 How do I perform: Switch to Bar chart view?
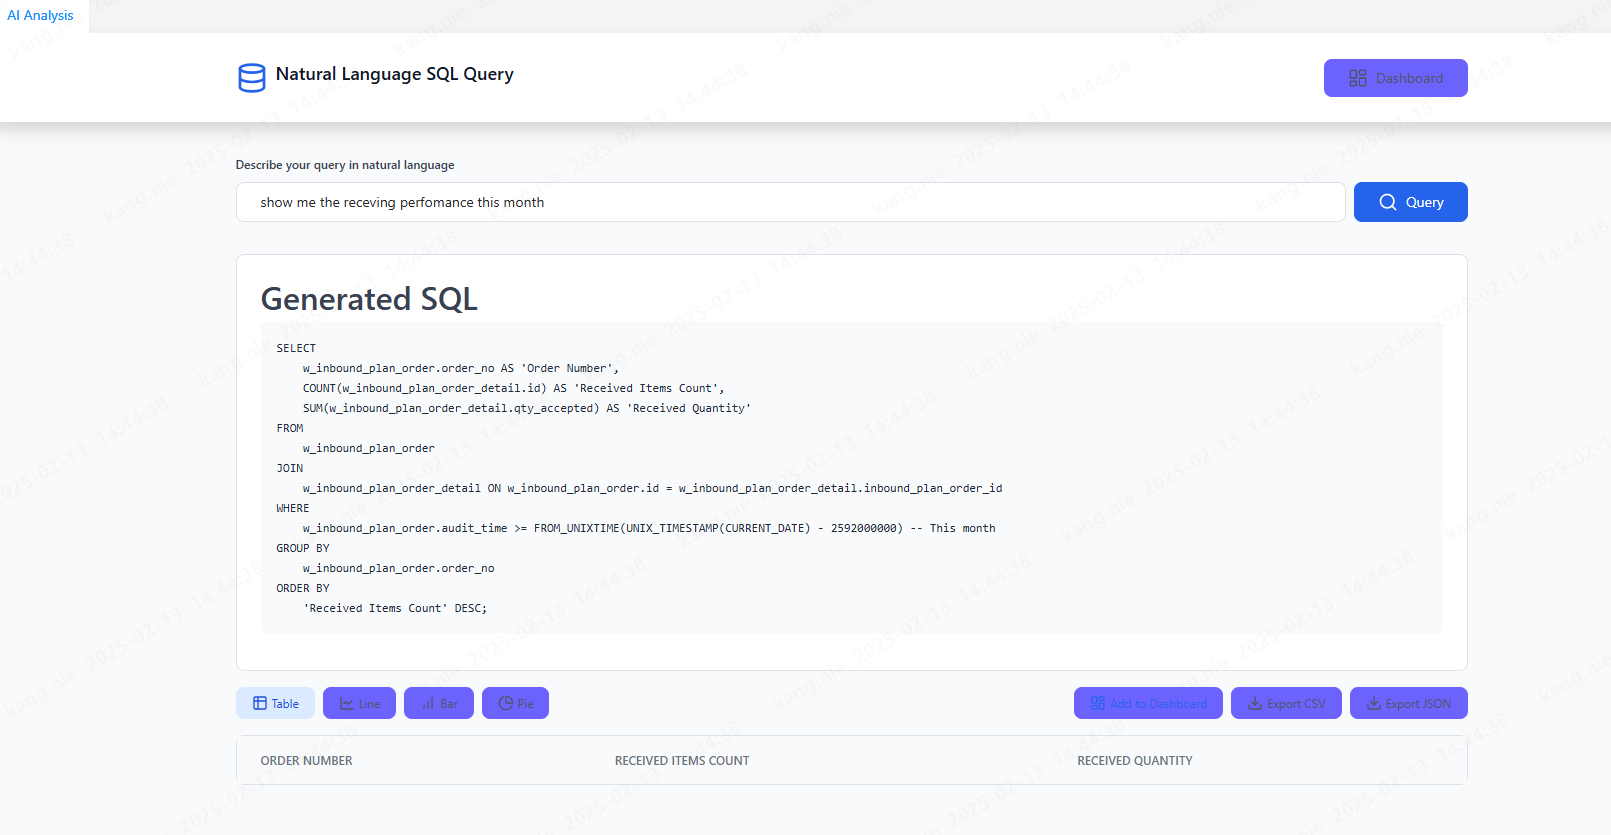point(439,703)
